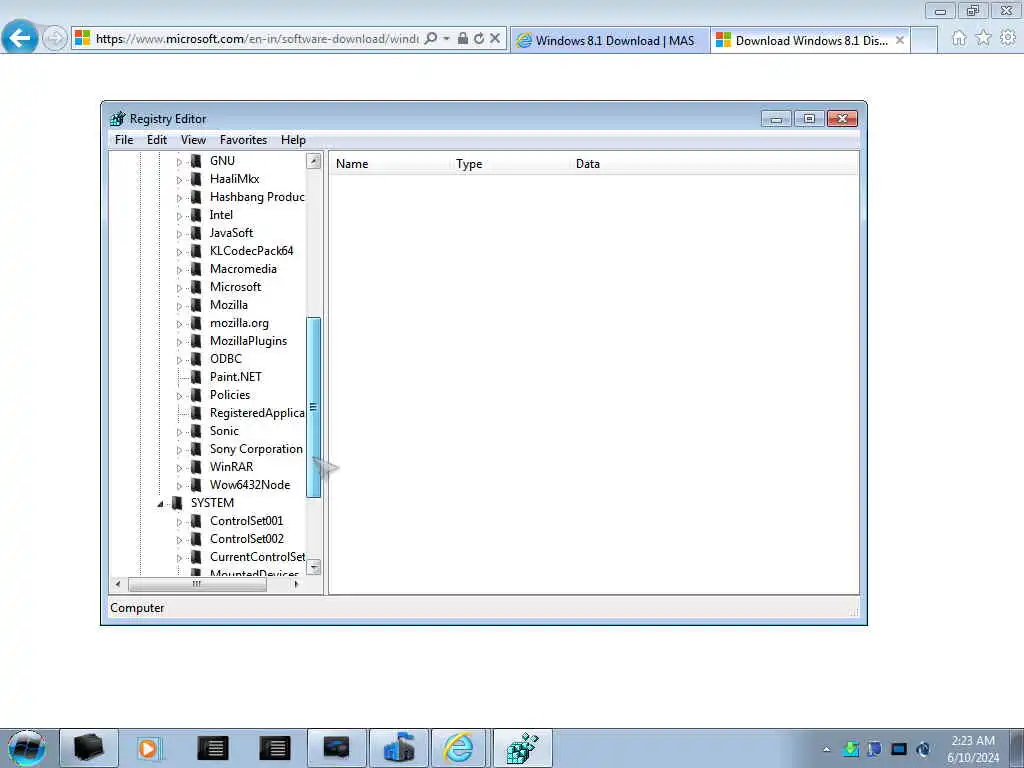Click the security lock icon in address bar
Image resolution: width=1024 pixels, height=768 pixels.
(x=462, y=39)
